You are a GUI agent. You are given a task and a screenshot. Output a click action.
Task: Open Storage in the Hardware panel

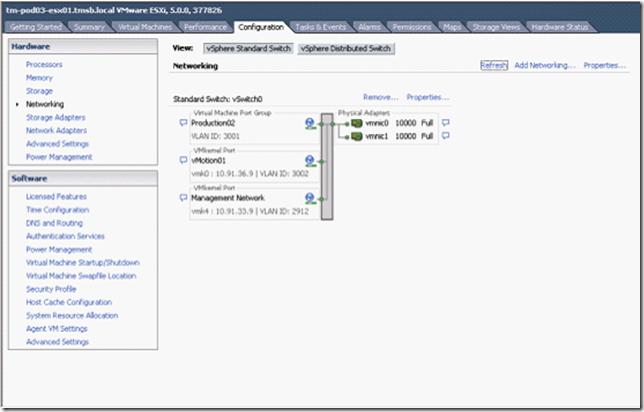(x=39, y=91)
